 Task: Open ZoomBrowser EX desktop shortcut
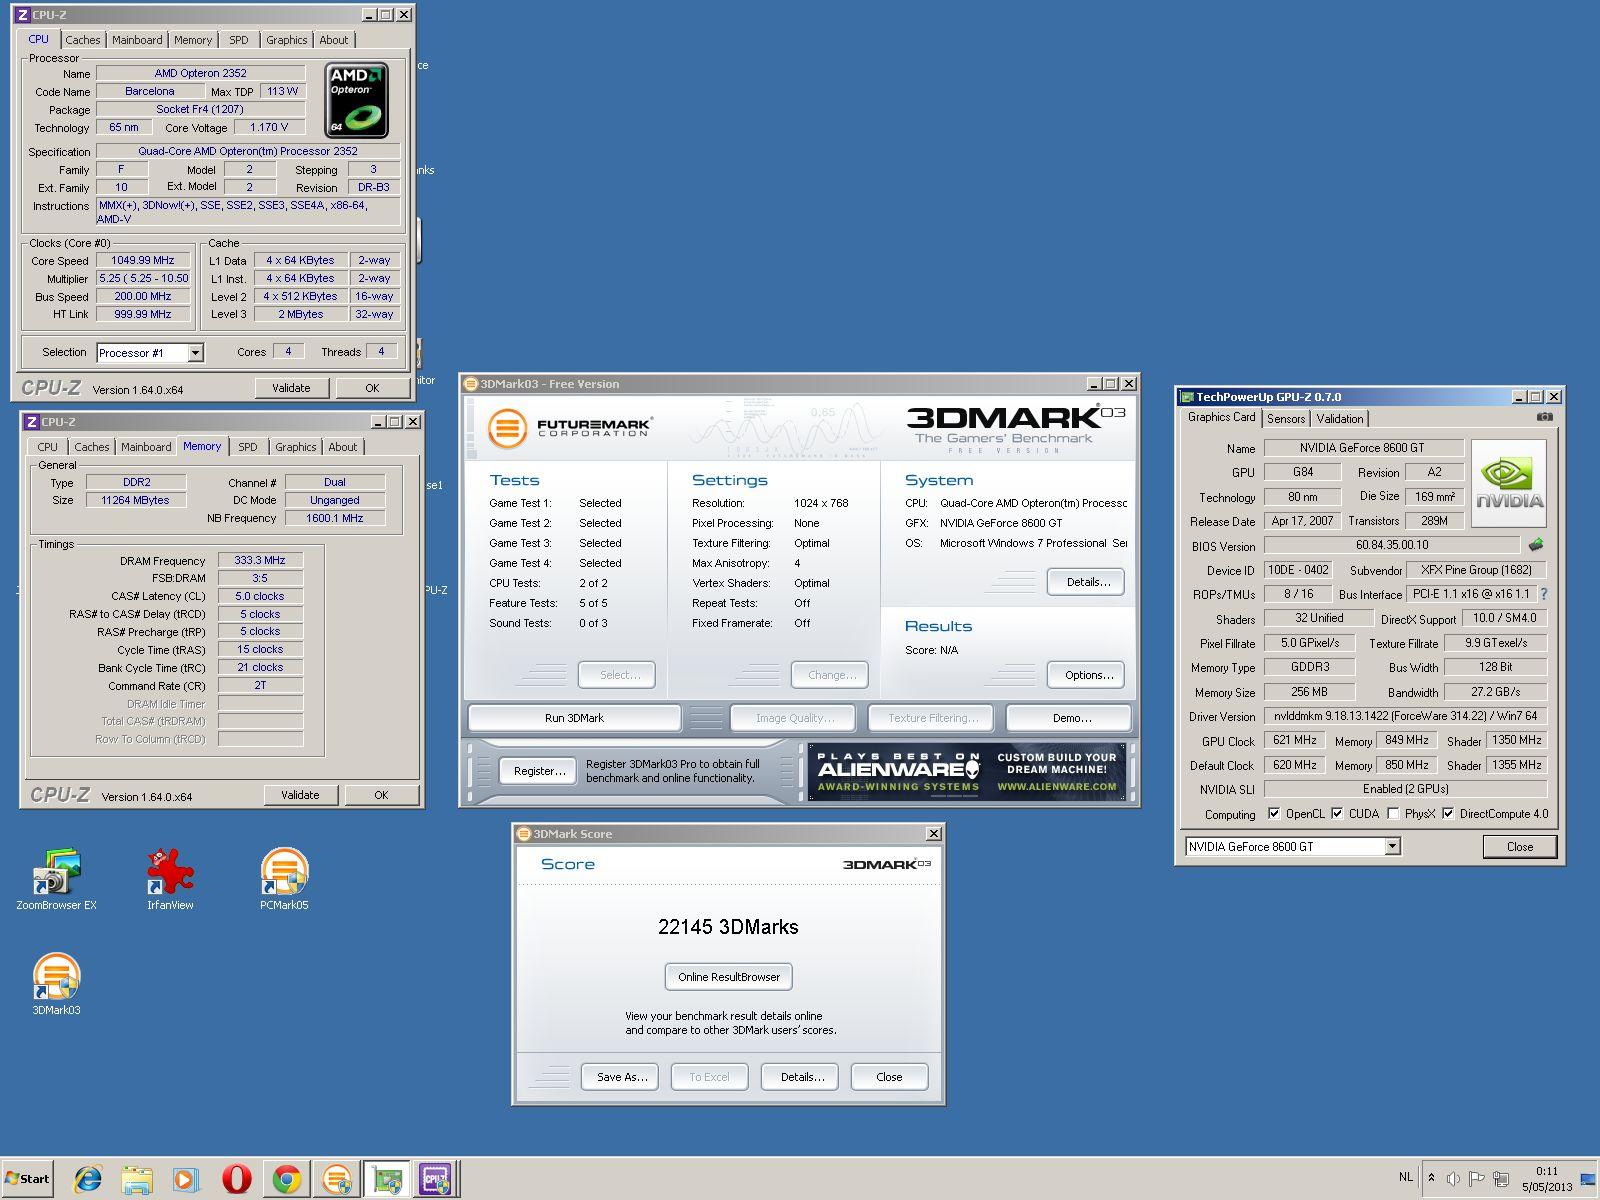56,879
